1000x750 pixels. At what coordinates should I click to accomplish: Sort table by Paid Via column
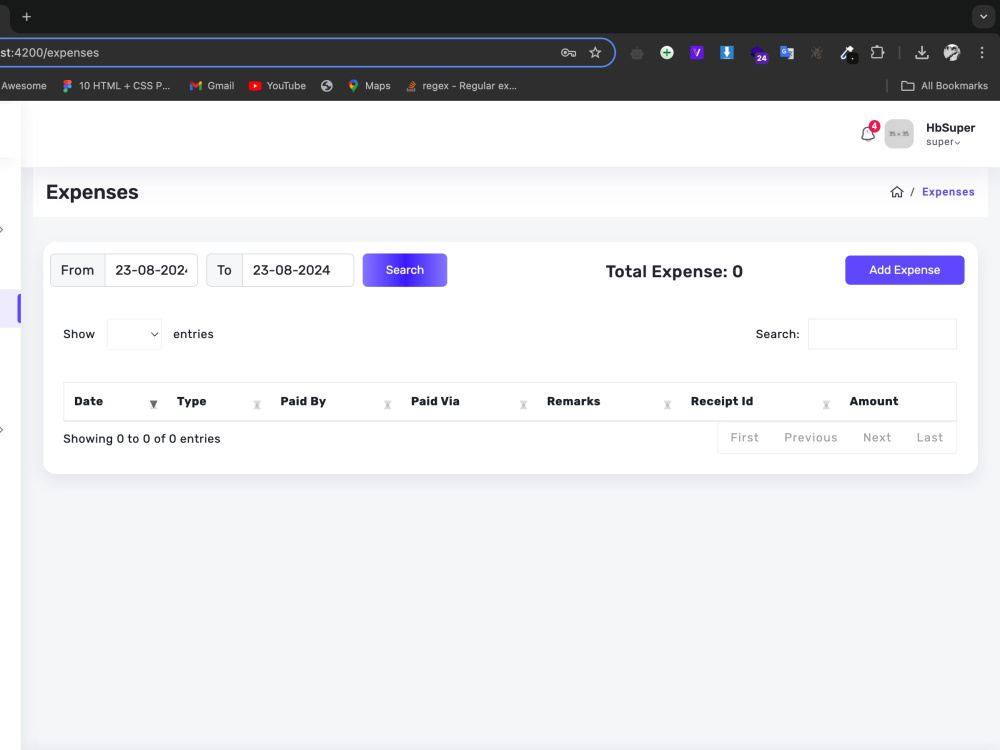(x=469, y=402)
